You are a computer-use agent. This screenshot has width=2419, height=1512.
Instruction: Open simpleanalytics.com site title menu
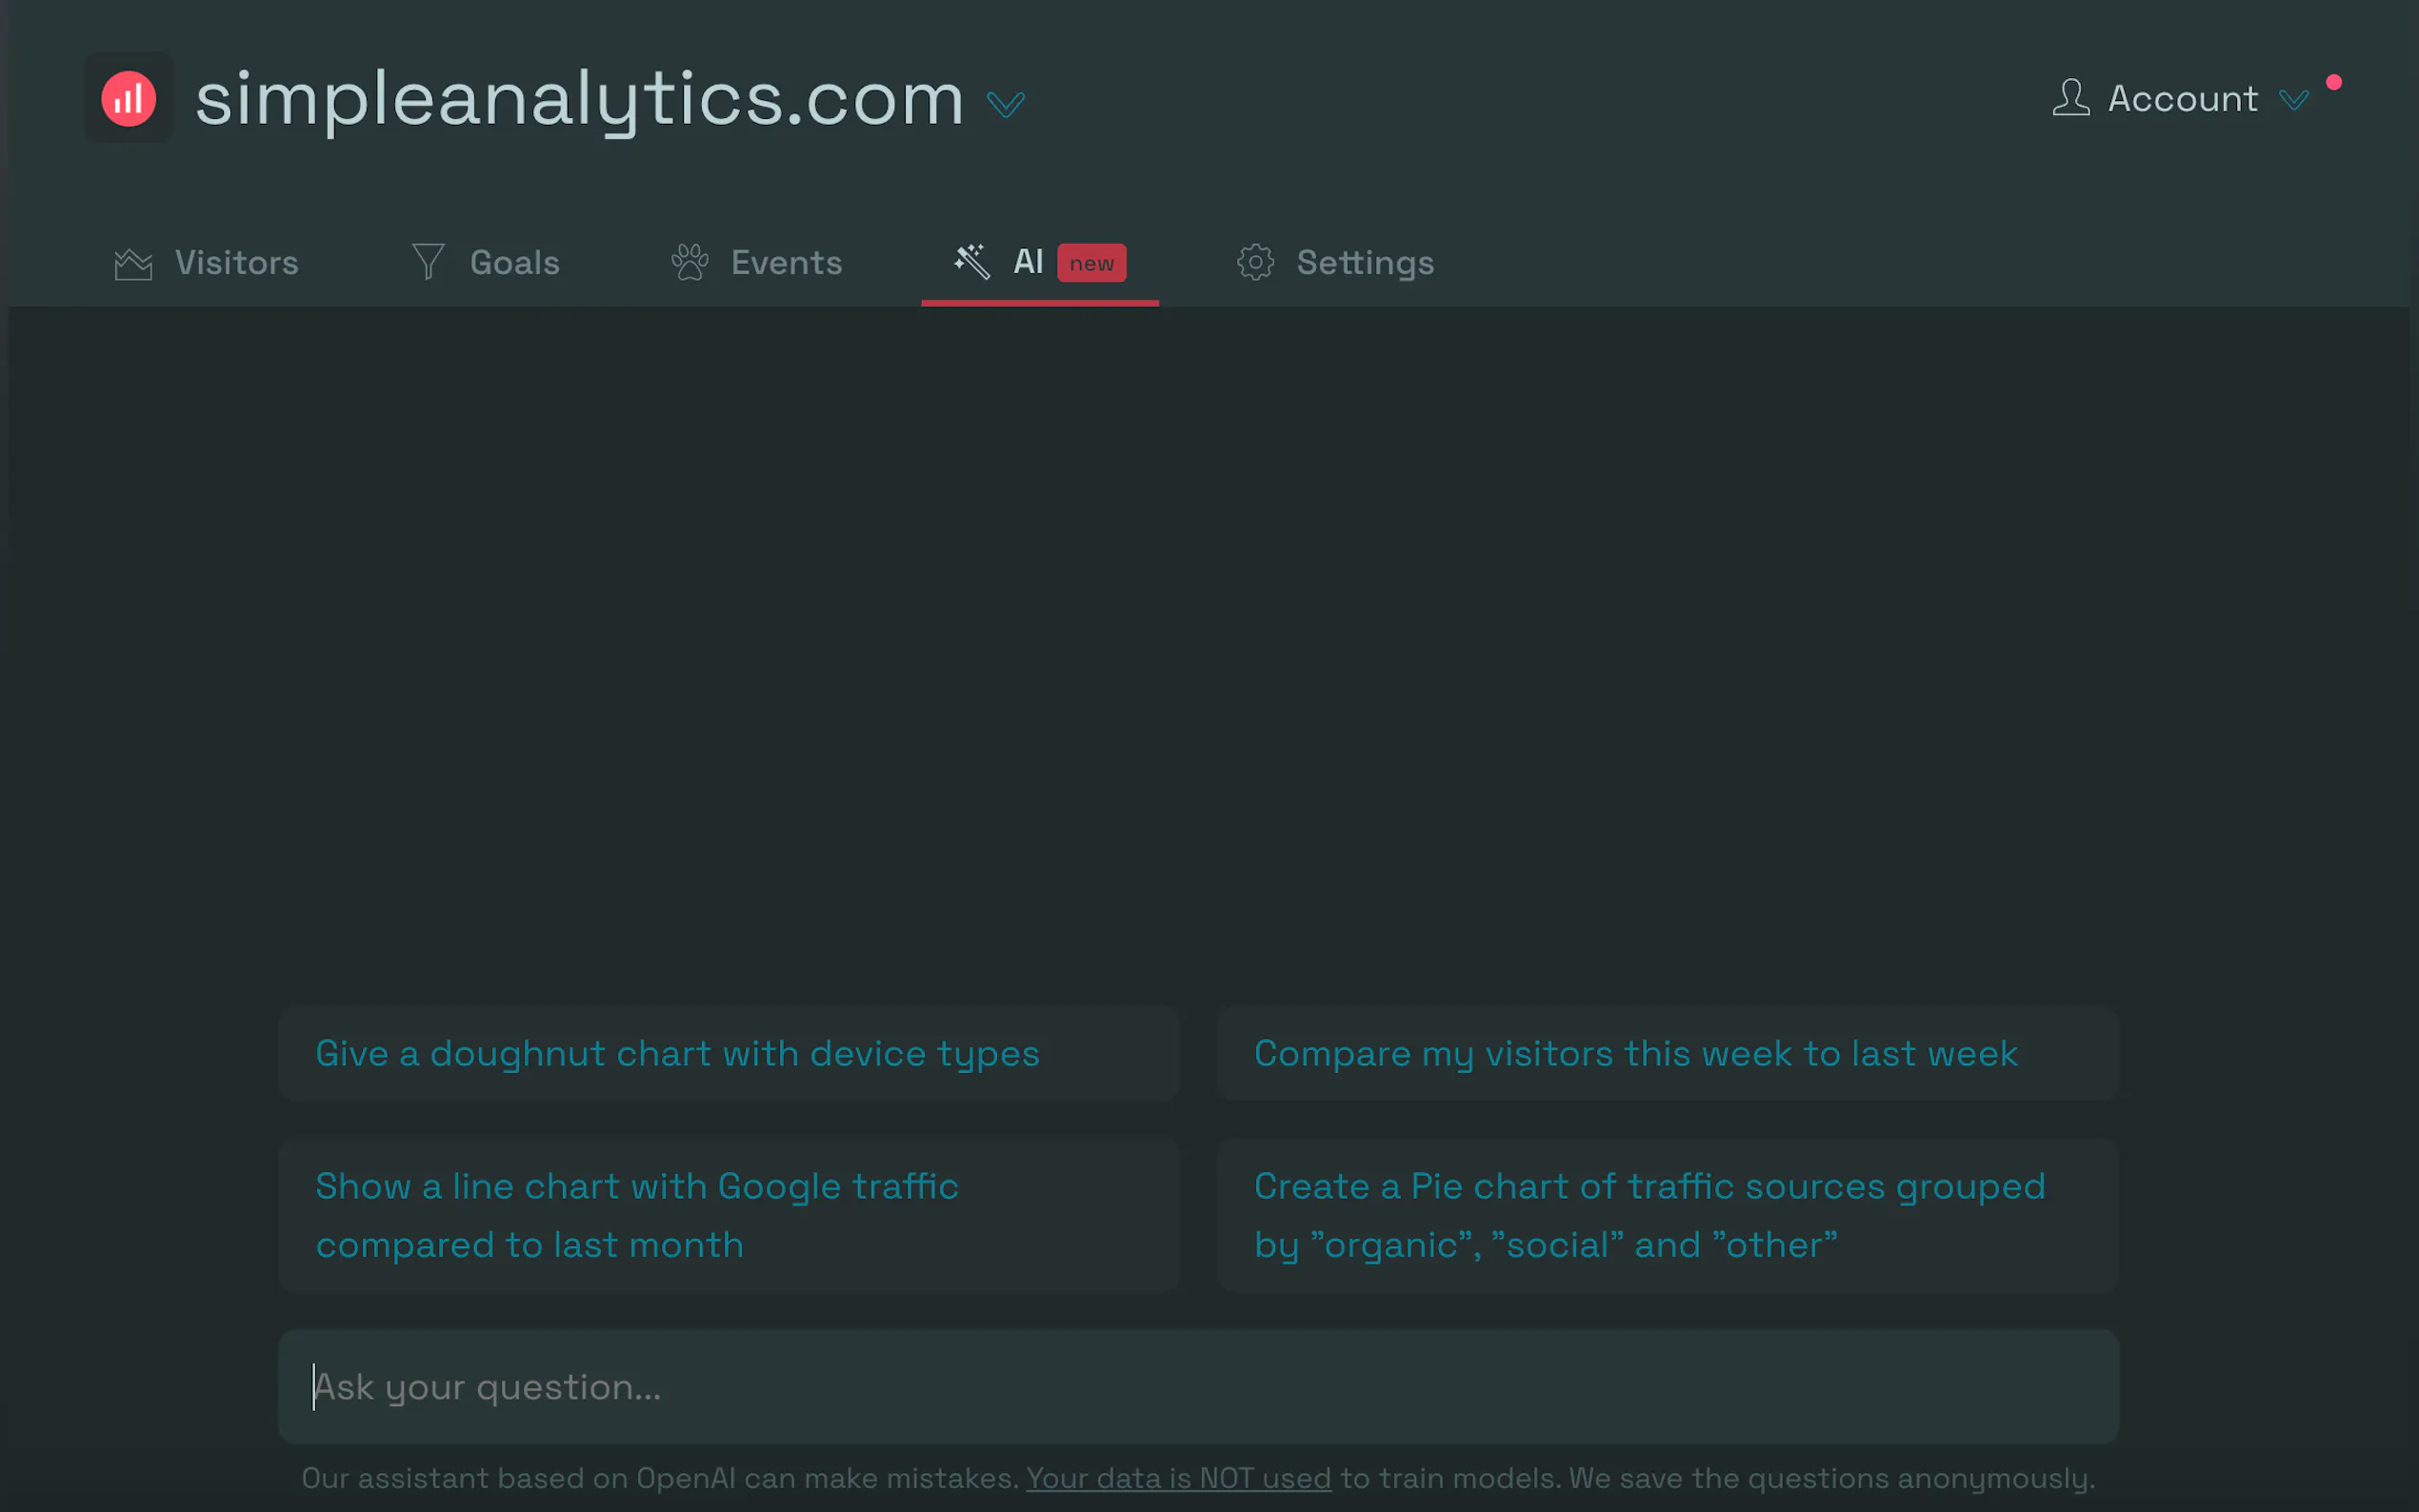click(580, 98)
